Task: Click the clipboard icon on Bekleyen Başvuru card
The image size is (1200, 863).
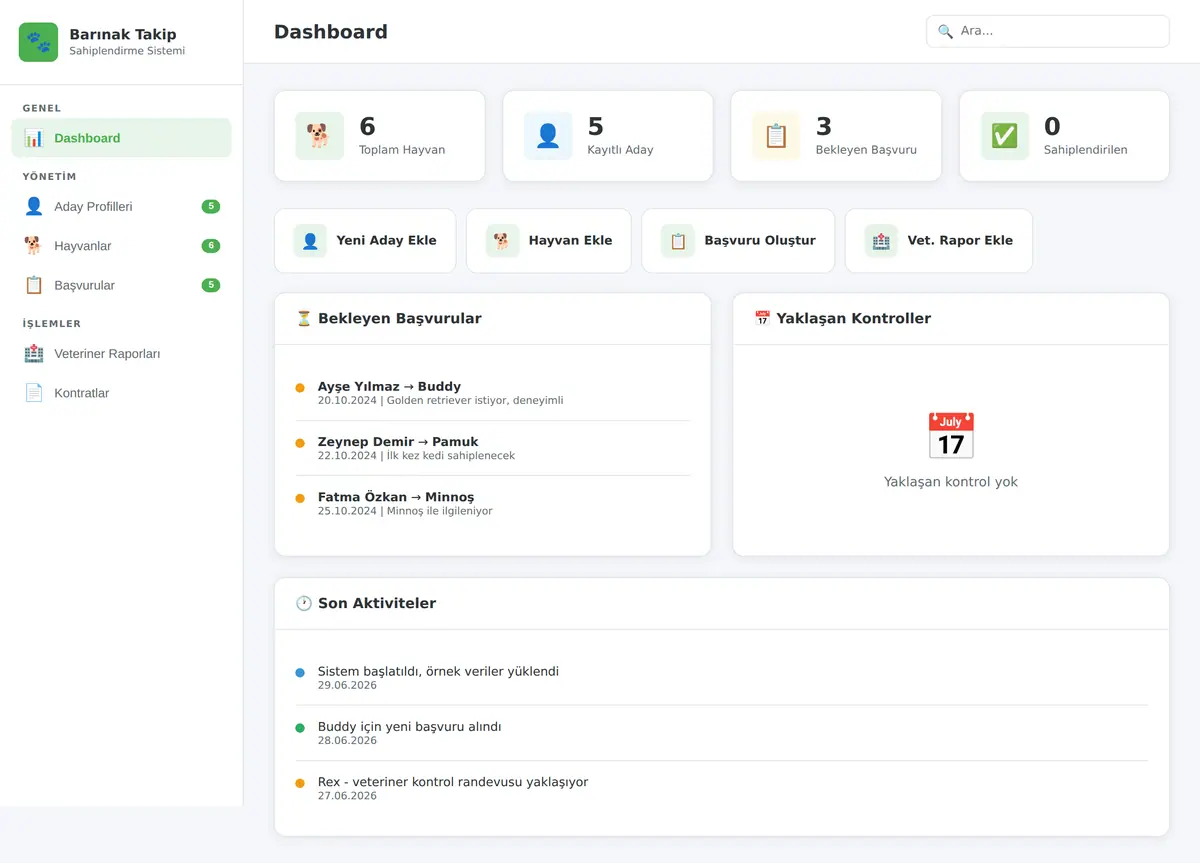Action: (x=776, y=136)
